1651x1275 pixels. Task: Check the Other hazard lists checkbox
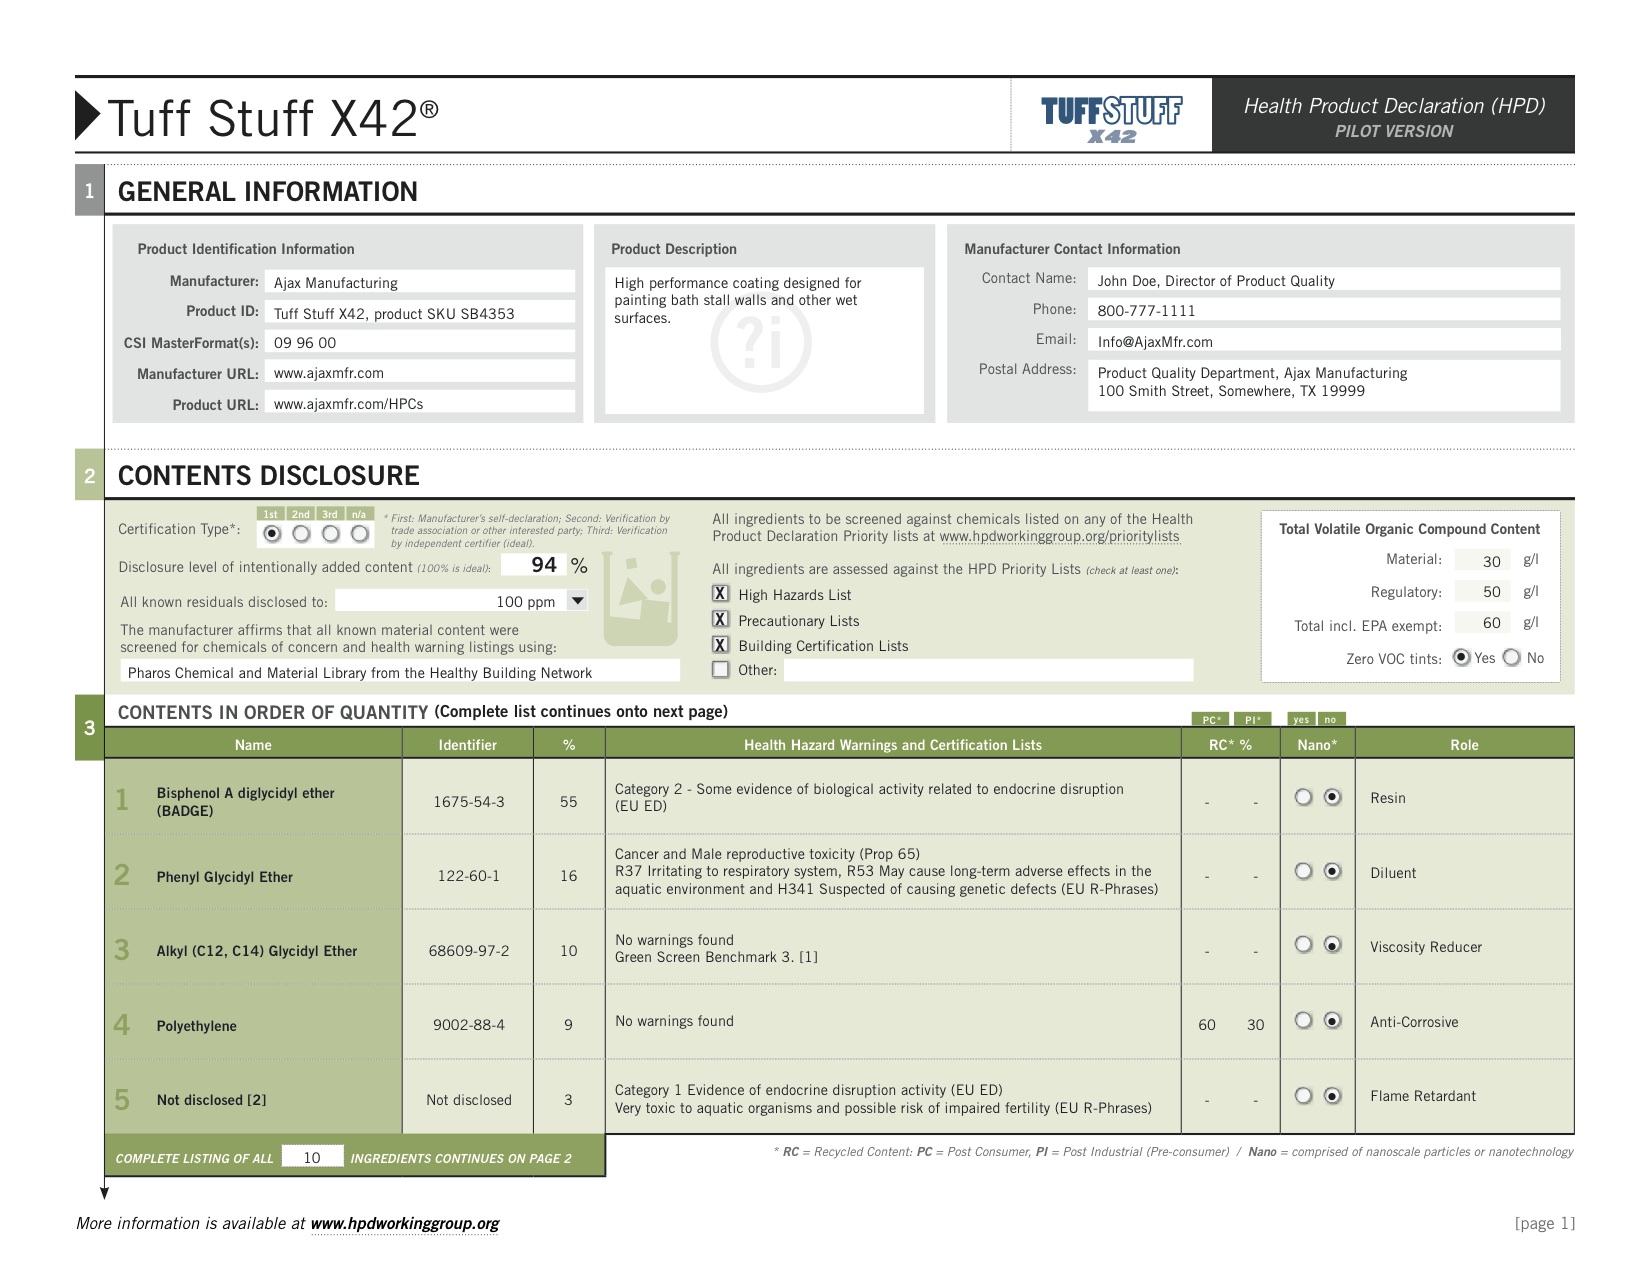(720, 669)
